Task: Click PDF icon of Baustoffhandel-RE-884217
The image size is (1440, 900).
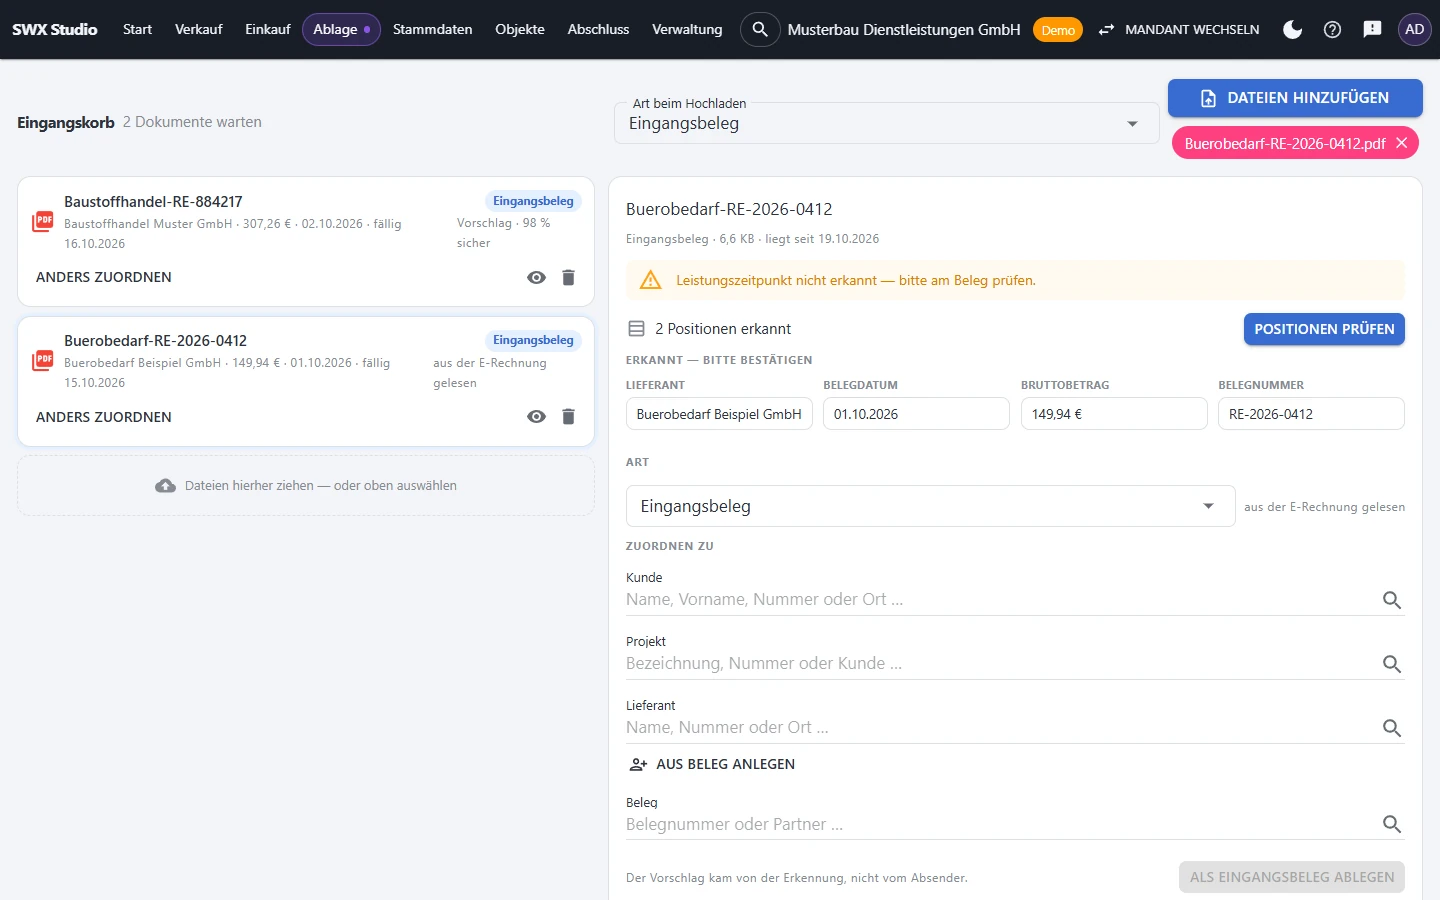Action: click(43, 221)
